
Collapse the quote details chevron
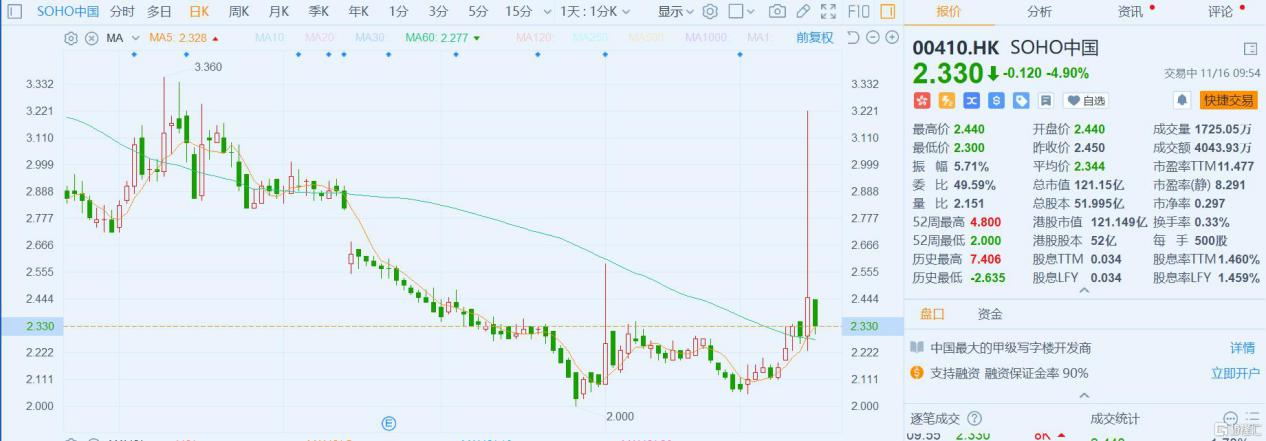point(1084,290)
